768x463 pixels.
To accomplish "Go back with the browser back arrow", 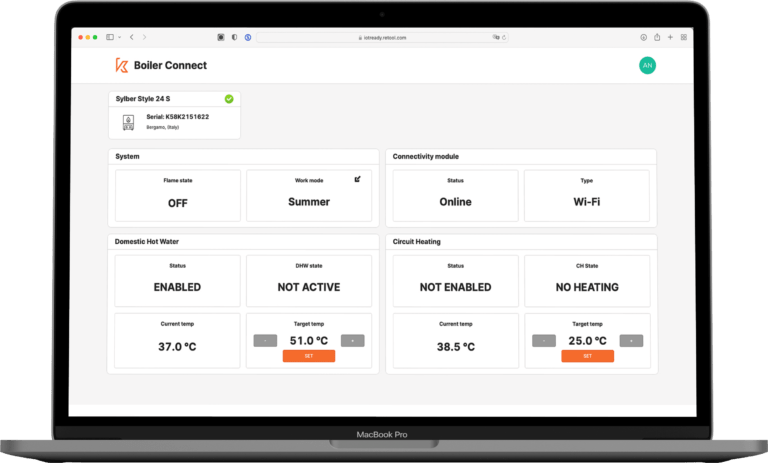I will click(x=132, y=37).
